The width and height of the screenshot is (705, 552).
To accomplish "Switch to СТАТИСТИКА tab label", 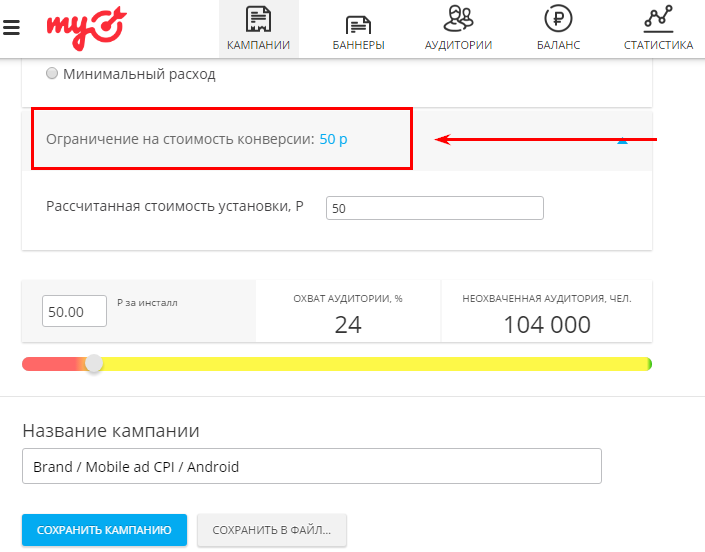I will (658, 45).
